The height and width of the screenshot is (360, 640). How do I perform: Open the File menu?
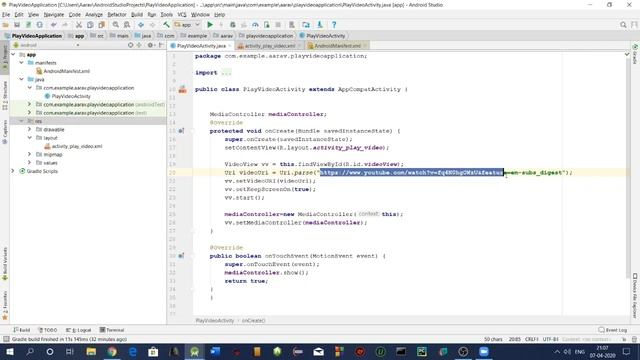[x=6, y=14]
